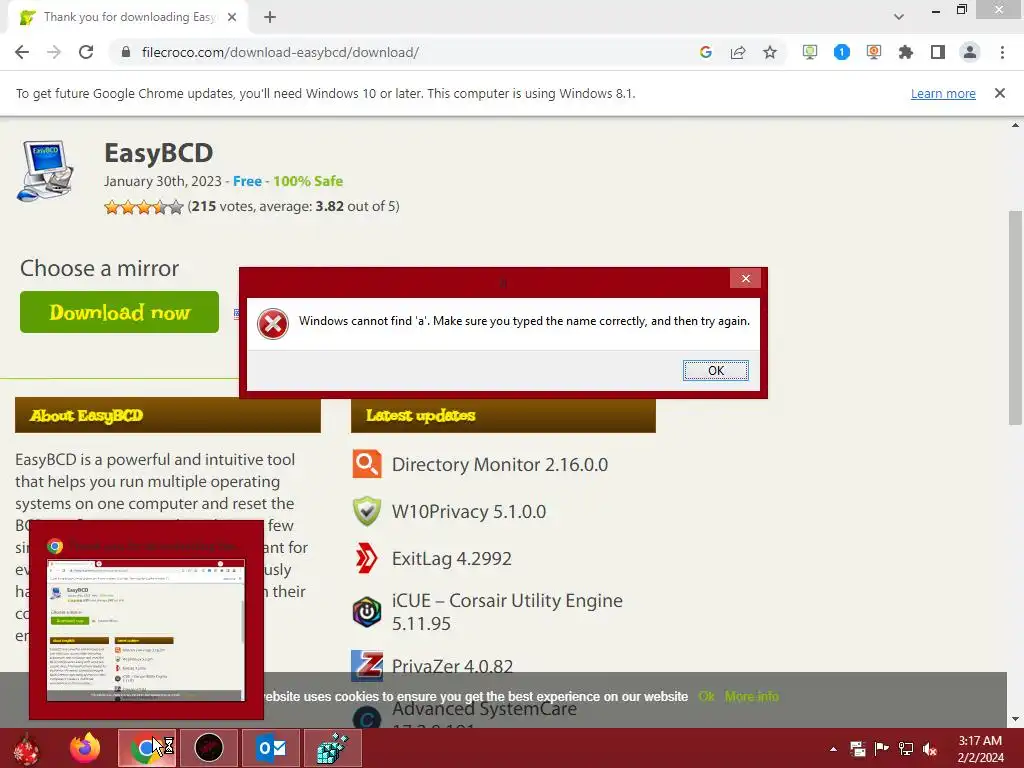The image size is (1024, 768).
Task: Click the taskbar clock showing 3:17 AM
Action: [x=980, y=749]
